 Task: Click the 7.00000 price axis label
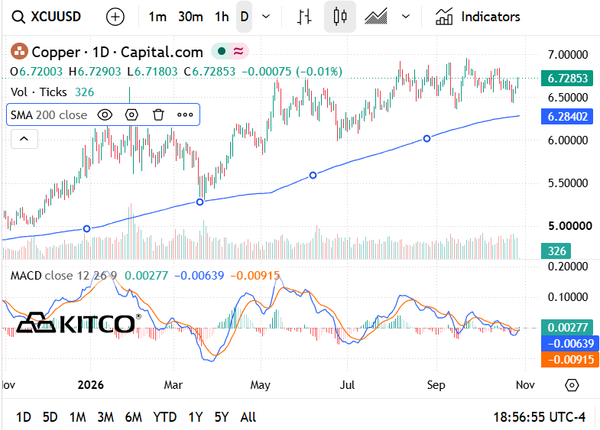click(x=568, y=55)
